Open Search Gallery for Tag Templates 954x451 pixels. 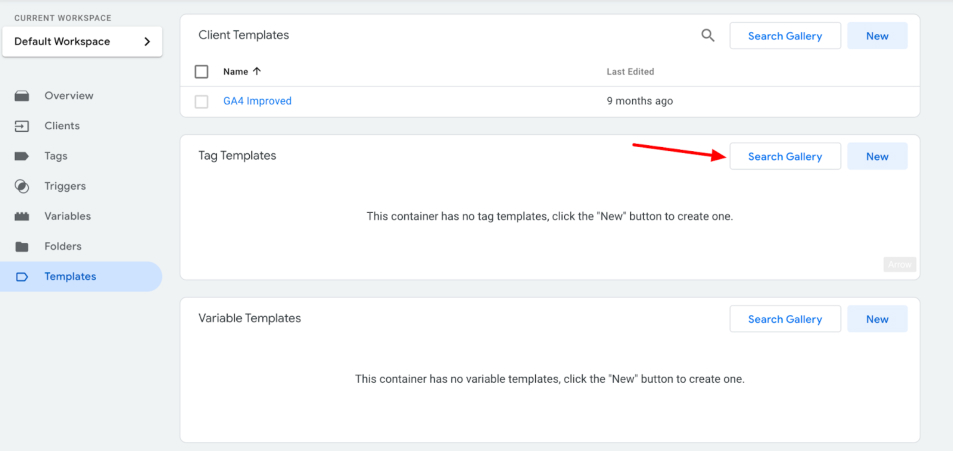785,156
